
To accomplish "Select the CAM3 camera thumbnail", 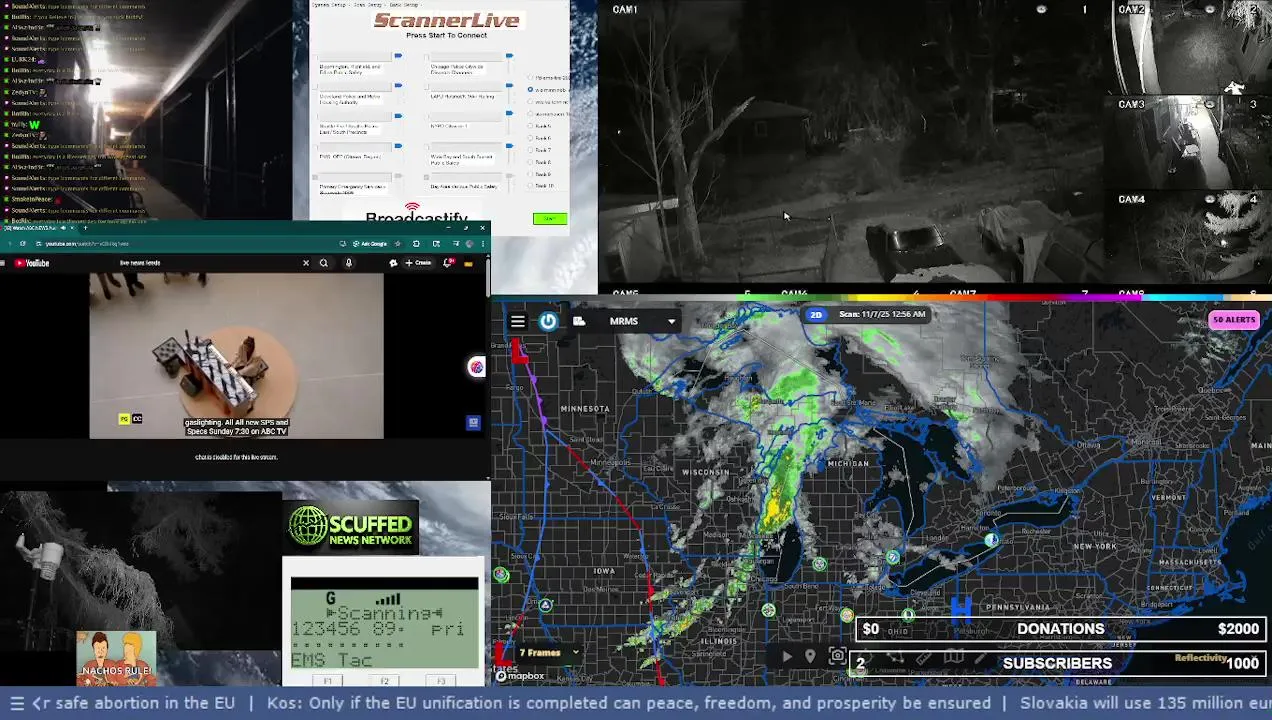I will [1190, 142].
